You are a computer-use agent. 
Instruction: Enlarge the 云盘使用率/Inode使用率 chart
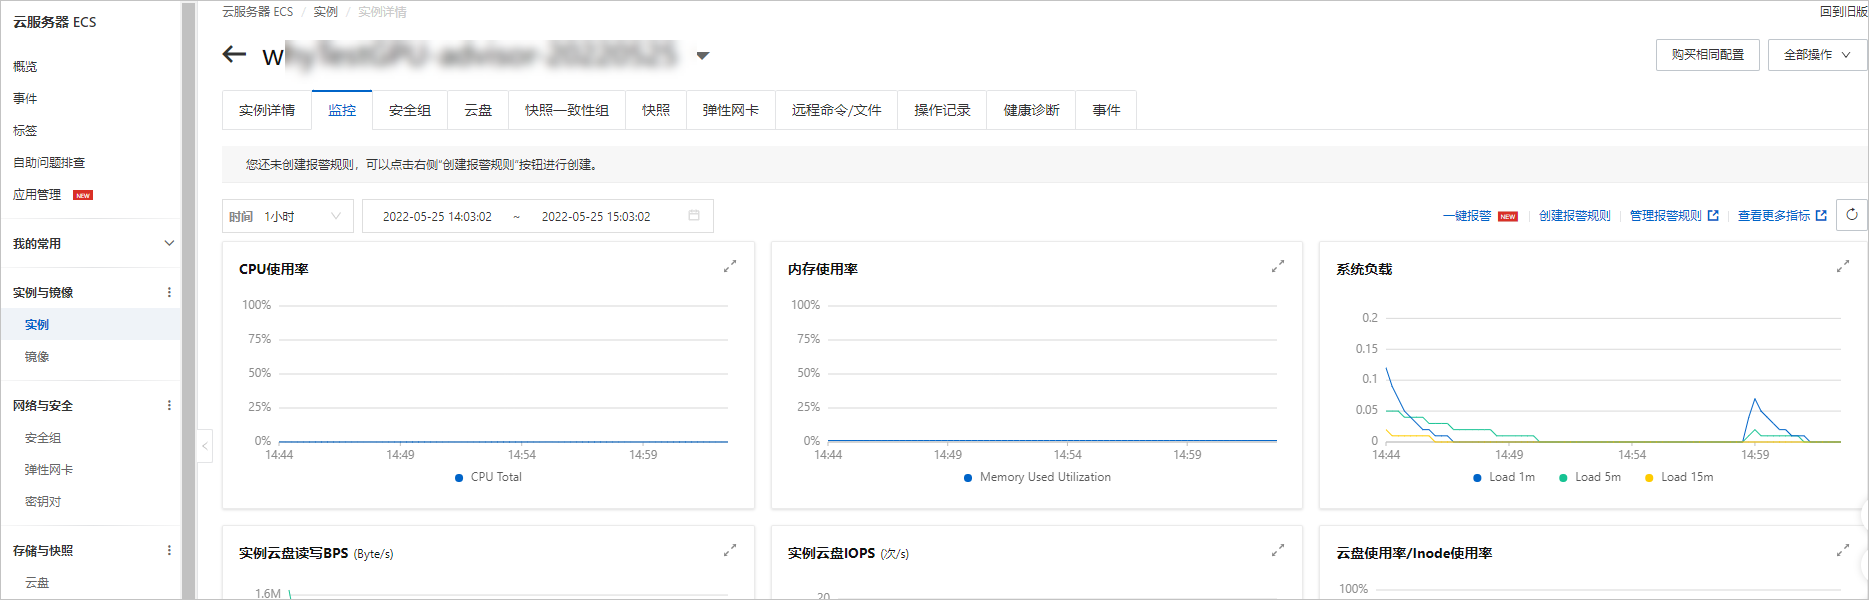pos(1843,550)
